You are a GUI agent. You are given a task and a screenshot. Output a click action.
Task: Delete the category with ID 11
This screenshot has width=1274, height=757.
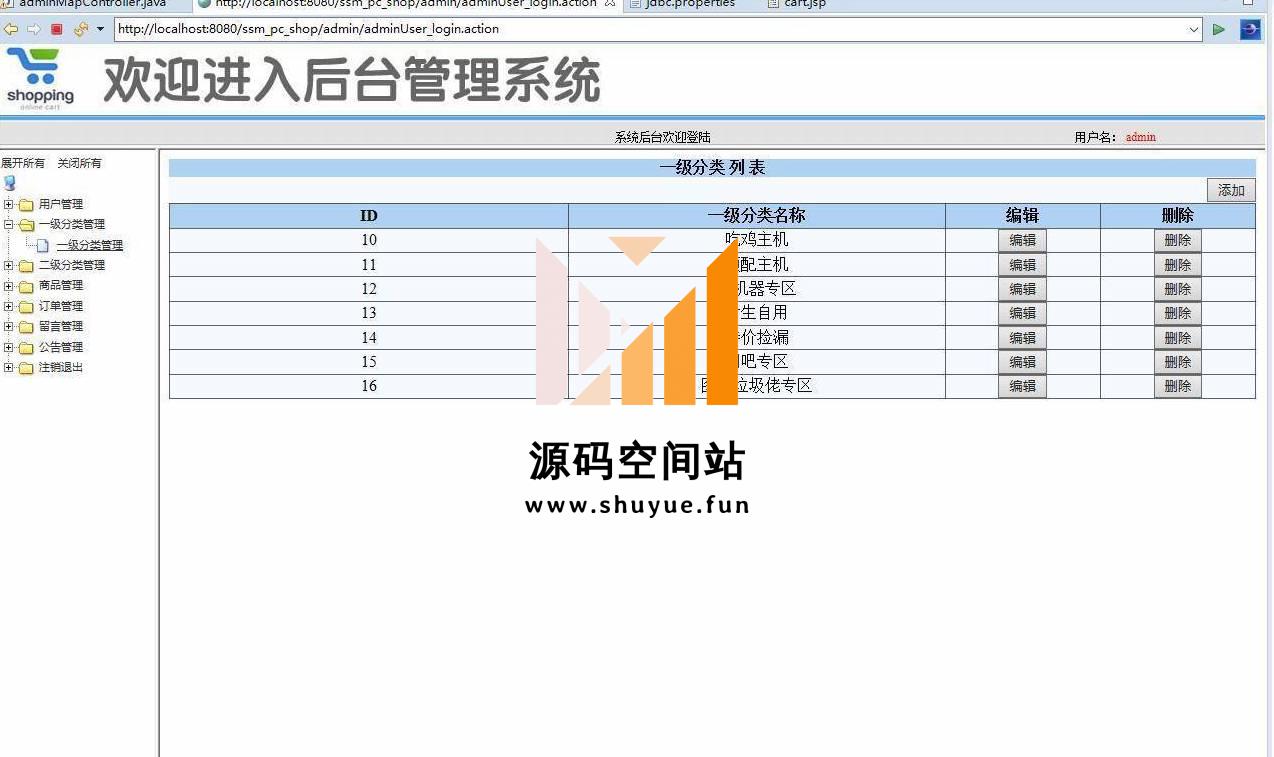point(1178,265)
